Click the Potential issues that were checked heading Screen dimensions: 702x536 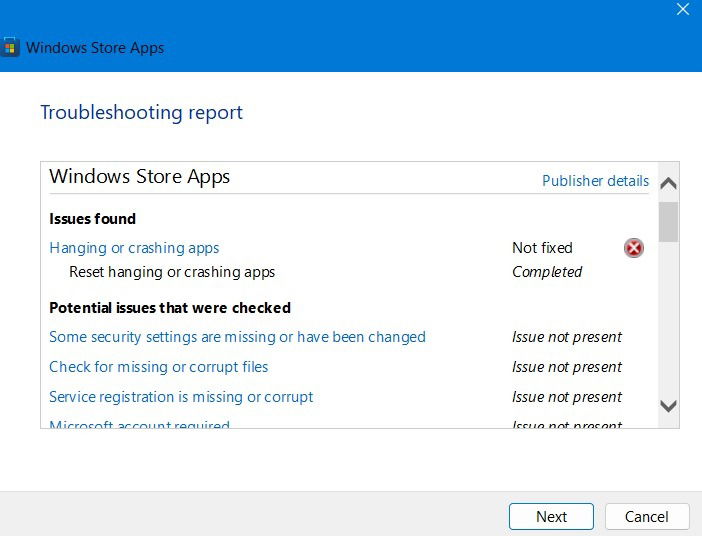coord(170,308)
